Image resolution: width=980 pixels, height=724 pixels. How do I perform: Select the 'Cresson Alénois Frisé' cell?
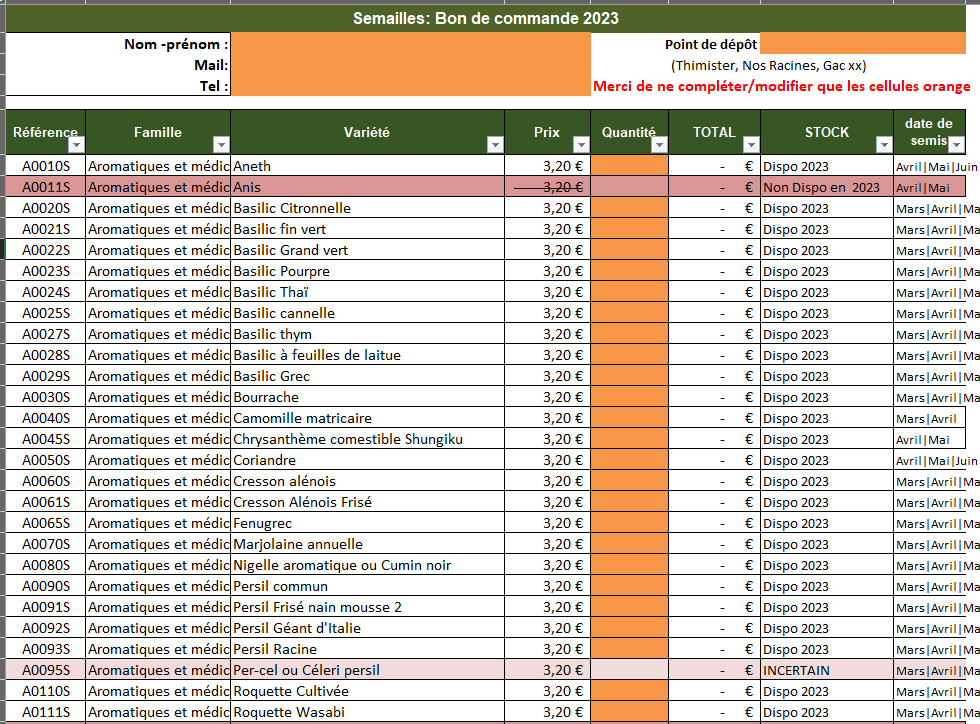point(368,502)
